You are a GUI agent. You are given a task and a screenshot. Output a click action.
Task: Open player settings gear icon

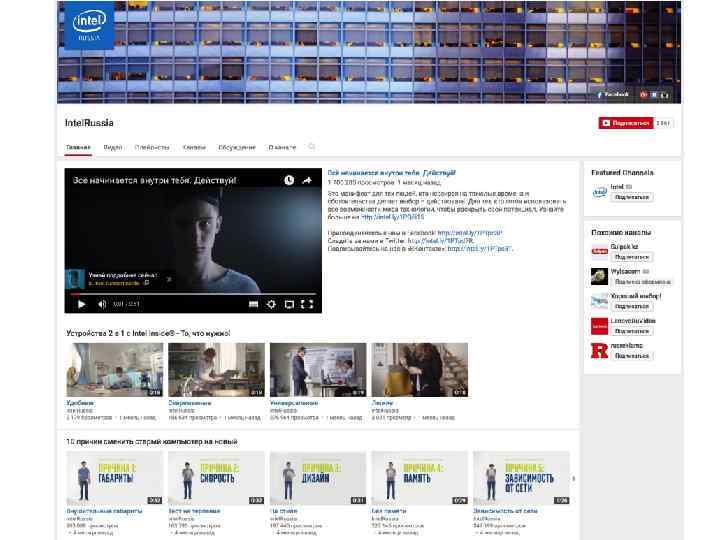tap(271, 304)
